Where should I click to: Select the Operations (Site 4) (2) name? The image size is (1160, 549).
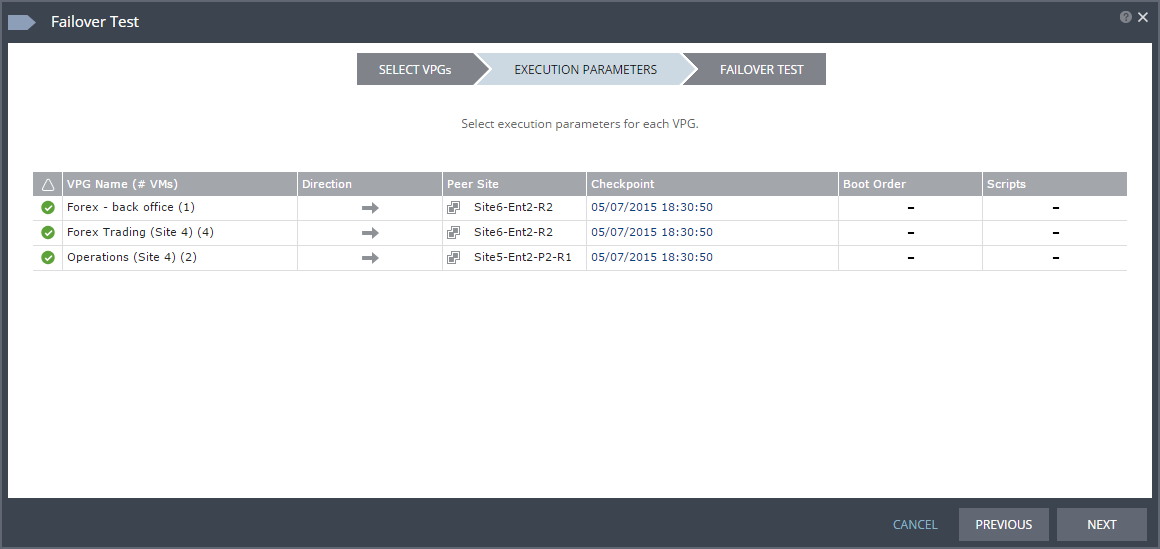click(132, 257)
